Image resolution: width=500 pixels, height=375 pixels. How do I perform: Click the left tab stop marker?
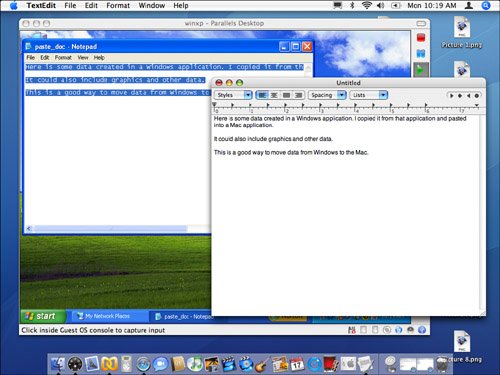(451, 96)
